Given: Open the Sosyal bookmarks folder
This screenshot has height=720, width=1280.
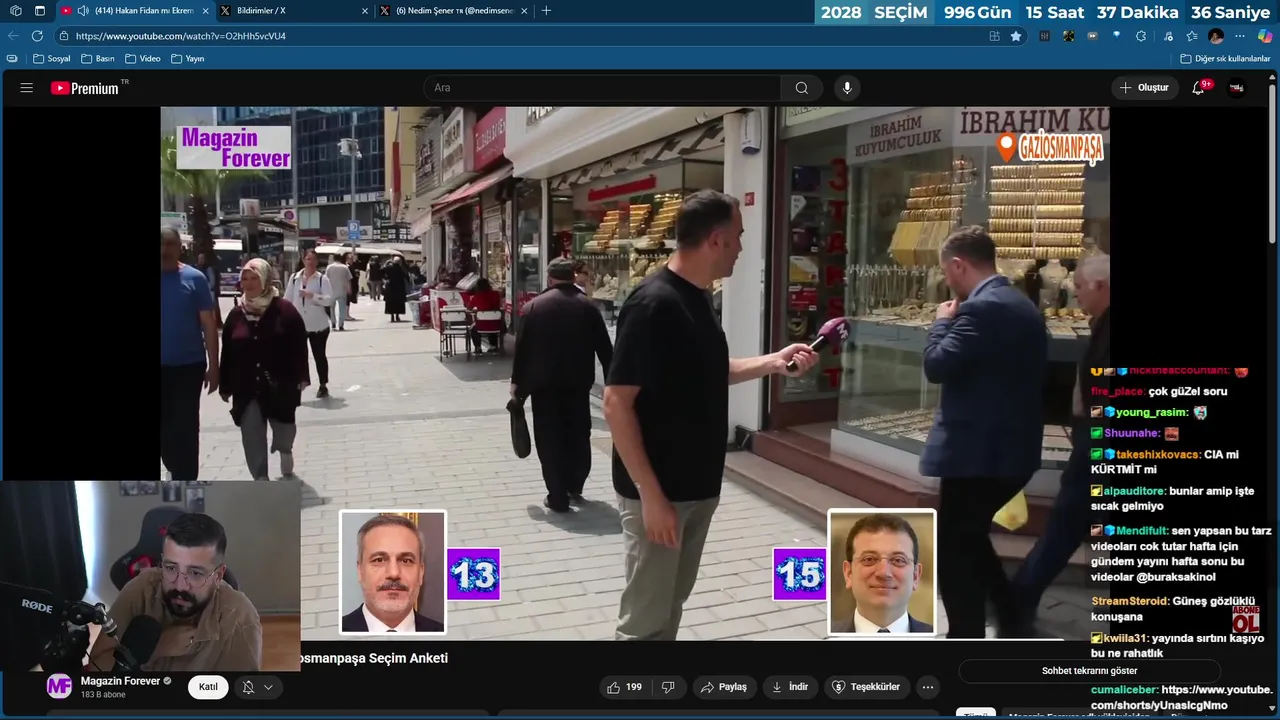Looking at the screenshot, I should (52, 59).
